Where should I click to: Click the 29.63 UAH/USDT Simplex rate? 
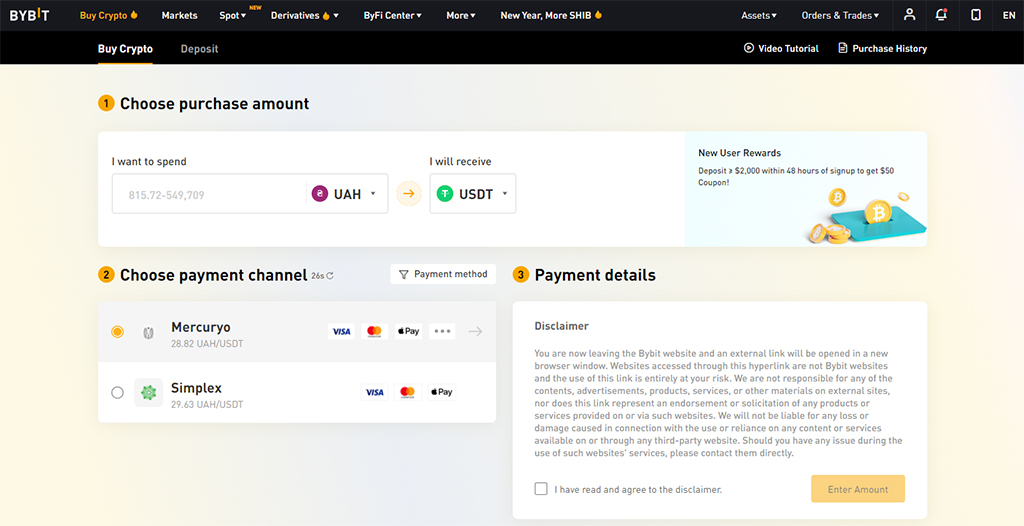[x=207, y=404]
